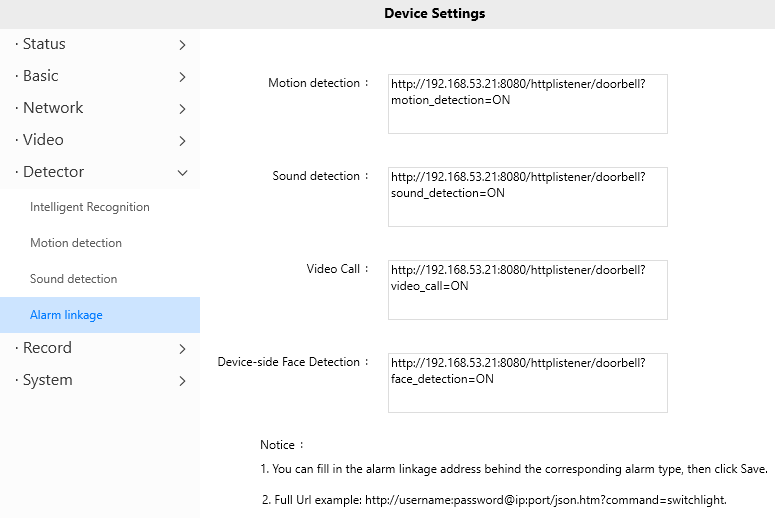Focus the Video Call URL text box

point(527,289)
